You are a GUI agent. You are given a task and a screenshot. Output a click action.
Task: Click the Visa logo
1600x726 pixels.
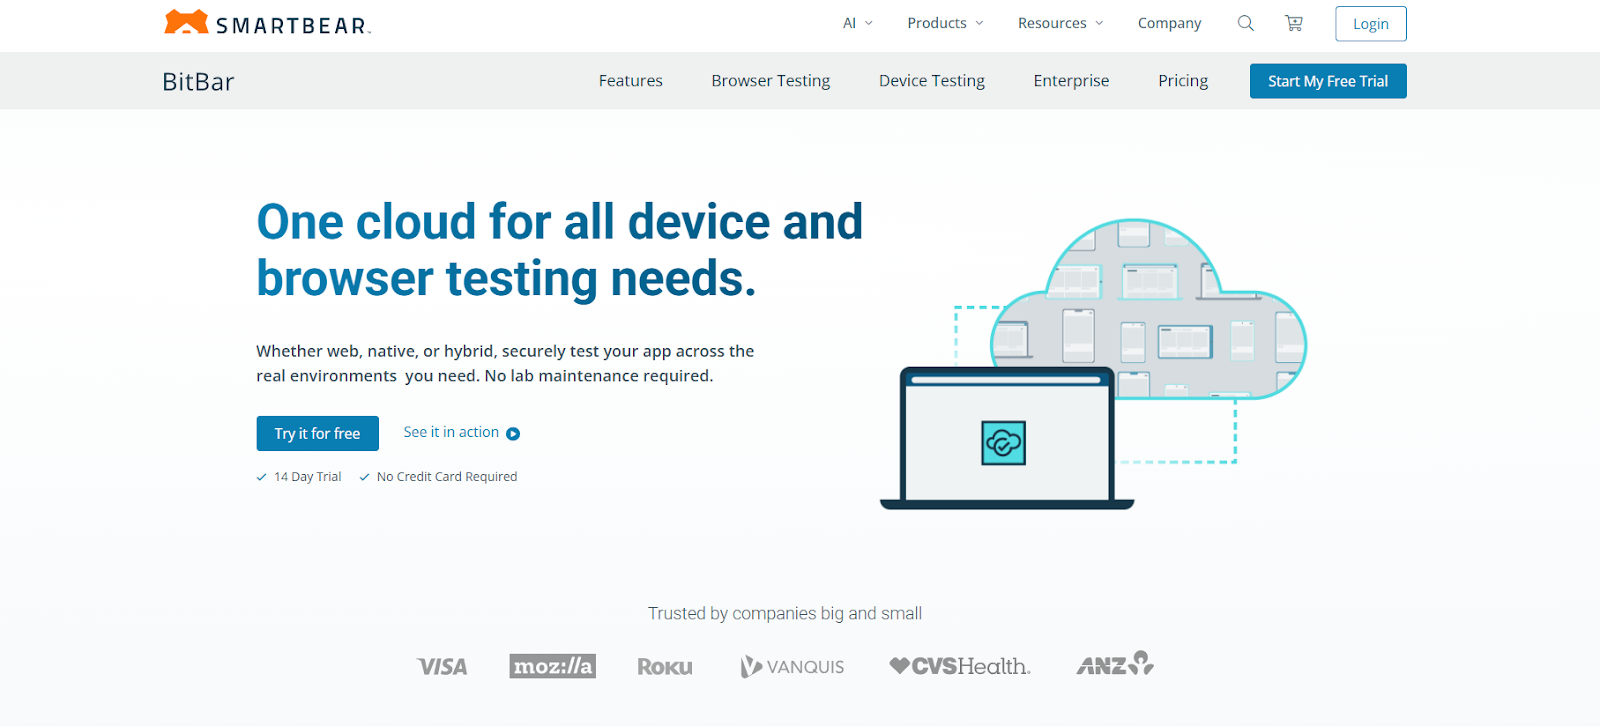[x=442, y=666]
